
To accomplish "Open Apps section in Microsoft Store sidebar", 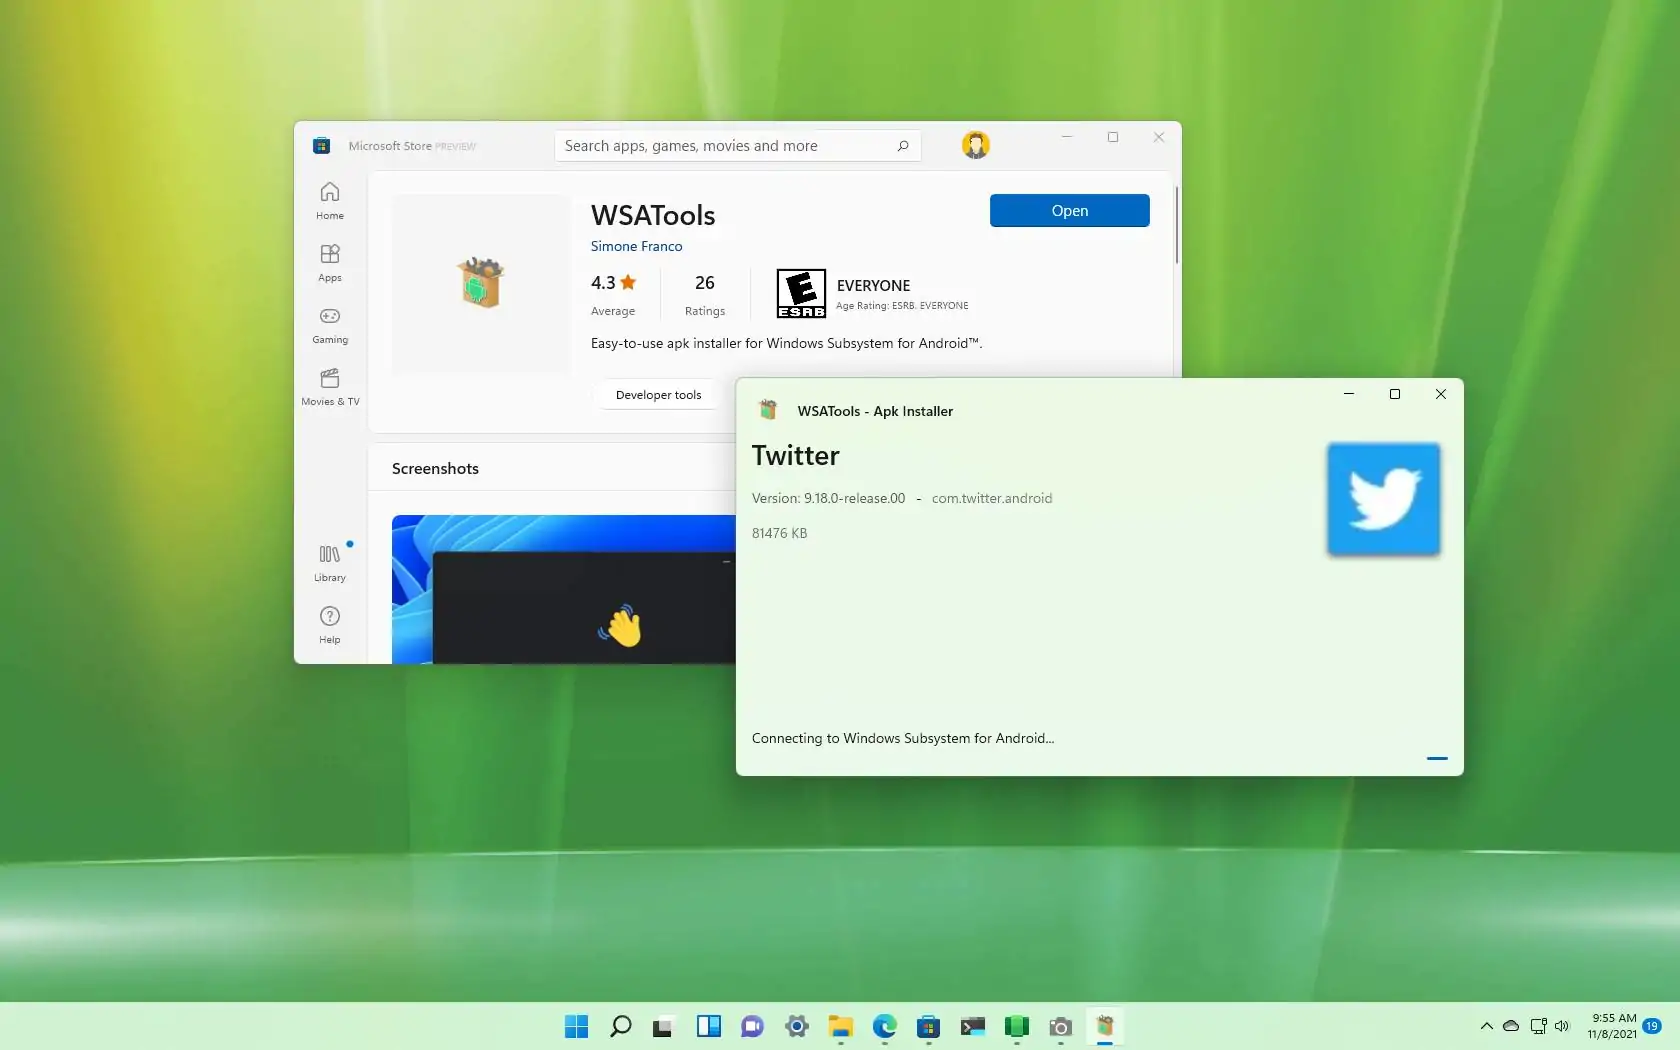I will point(329,263).
